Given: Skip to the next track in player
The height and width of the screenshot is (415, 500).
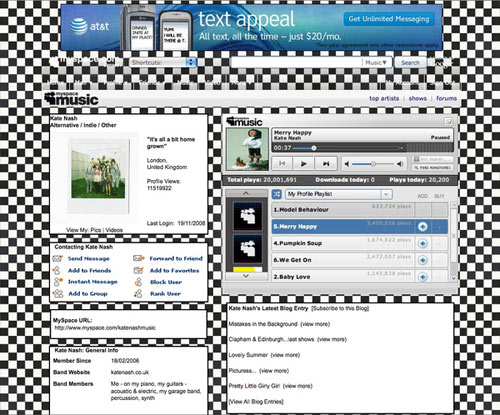Looking at the screenshot, I should [326, 164].
